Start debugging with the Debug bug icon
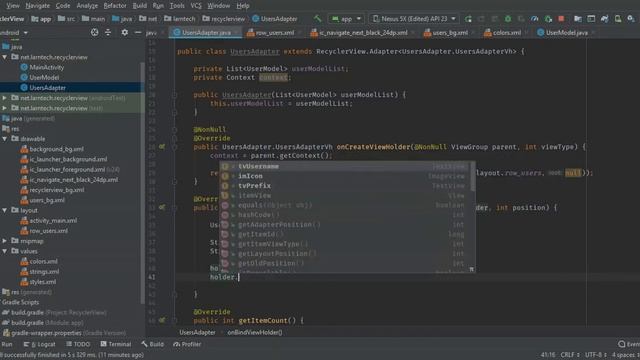 point(508,19)
